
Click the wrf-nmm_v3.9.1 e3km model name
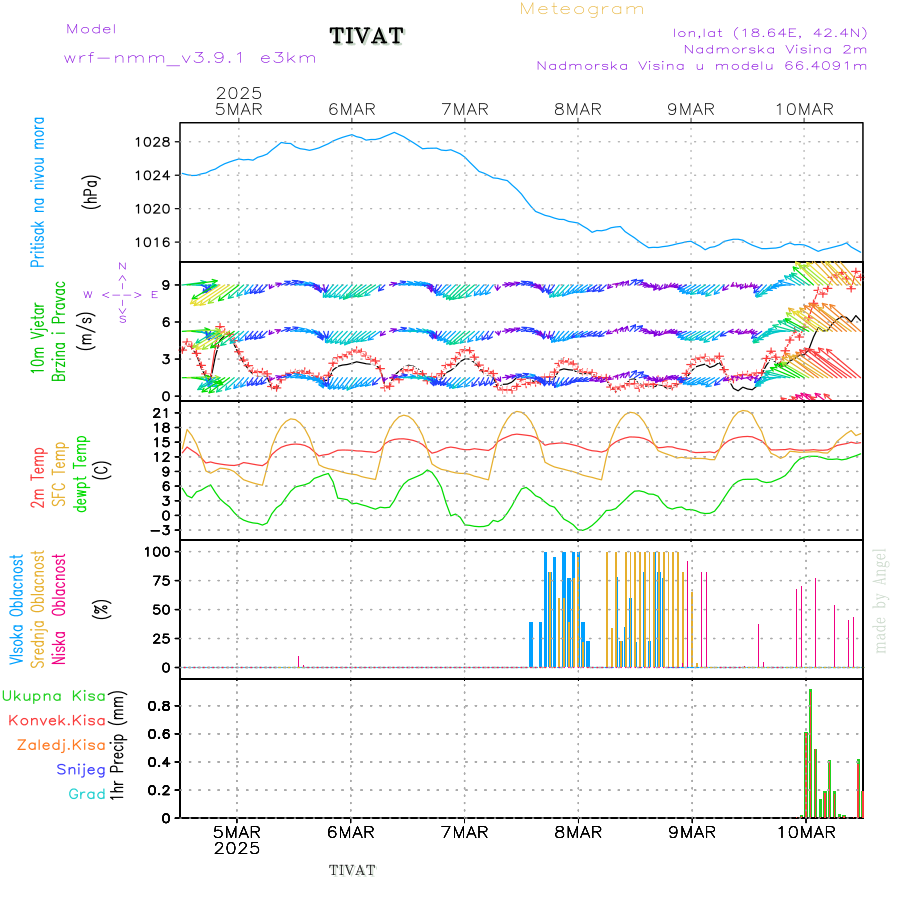(190, 58)
